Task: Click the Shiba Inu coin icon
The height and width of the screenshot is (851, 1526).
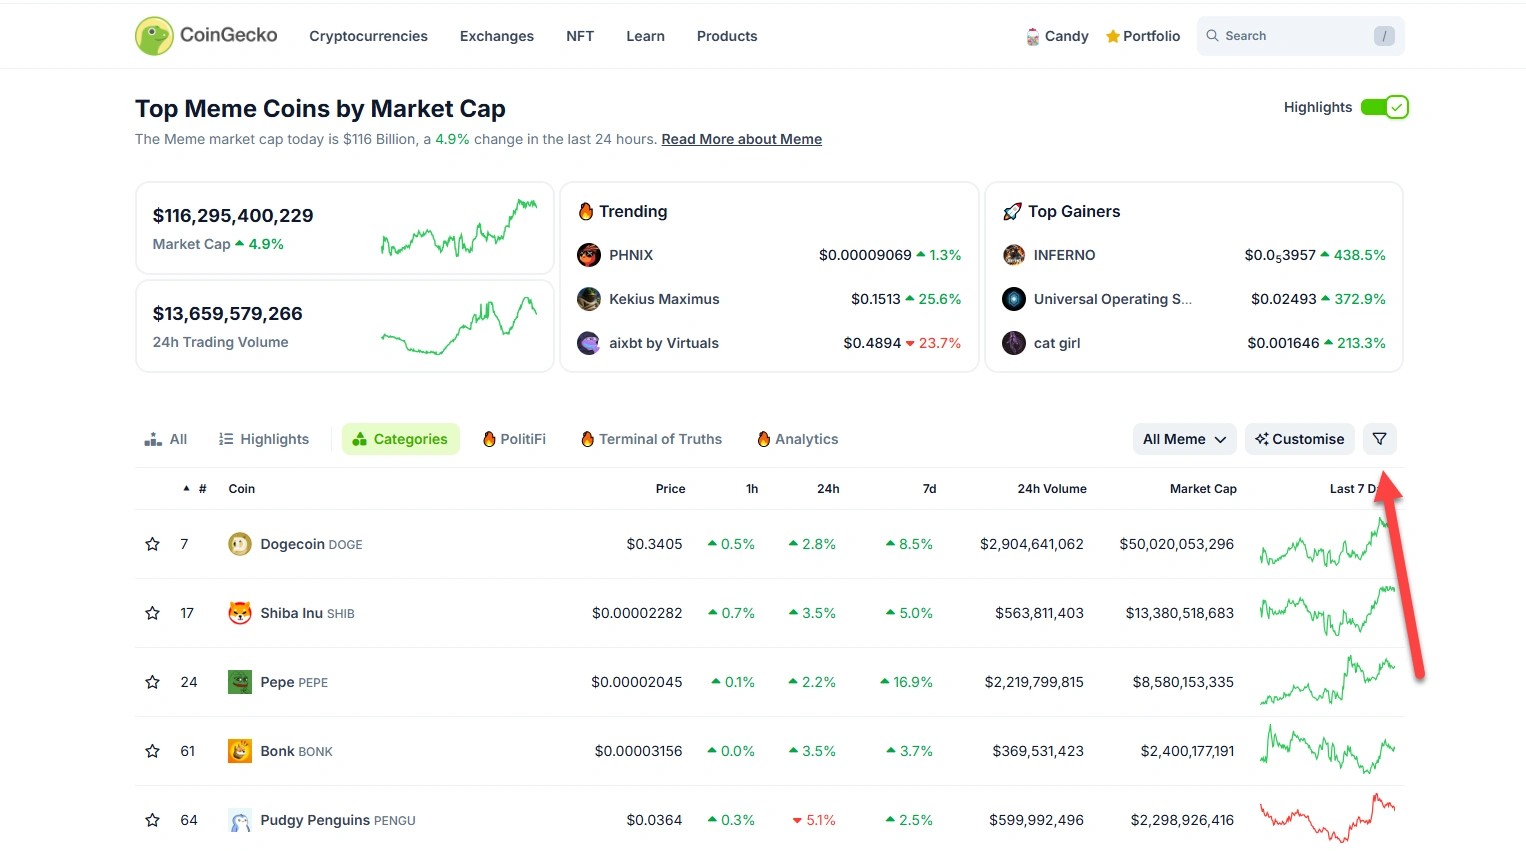Action: tap(240, 613)
